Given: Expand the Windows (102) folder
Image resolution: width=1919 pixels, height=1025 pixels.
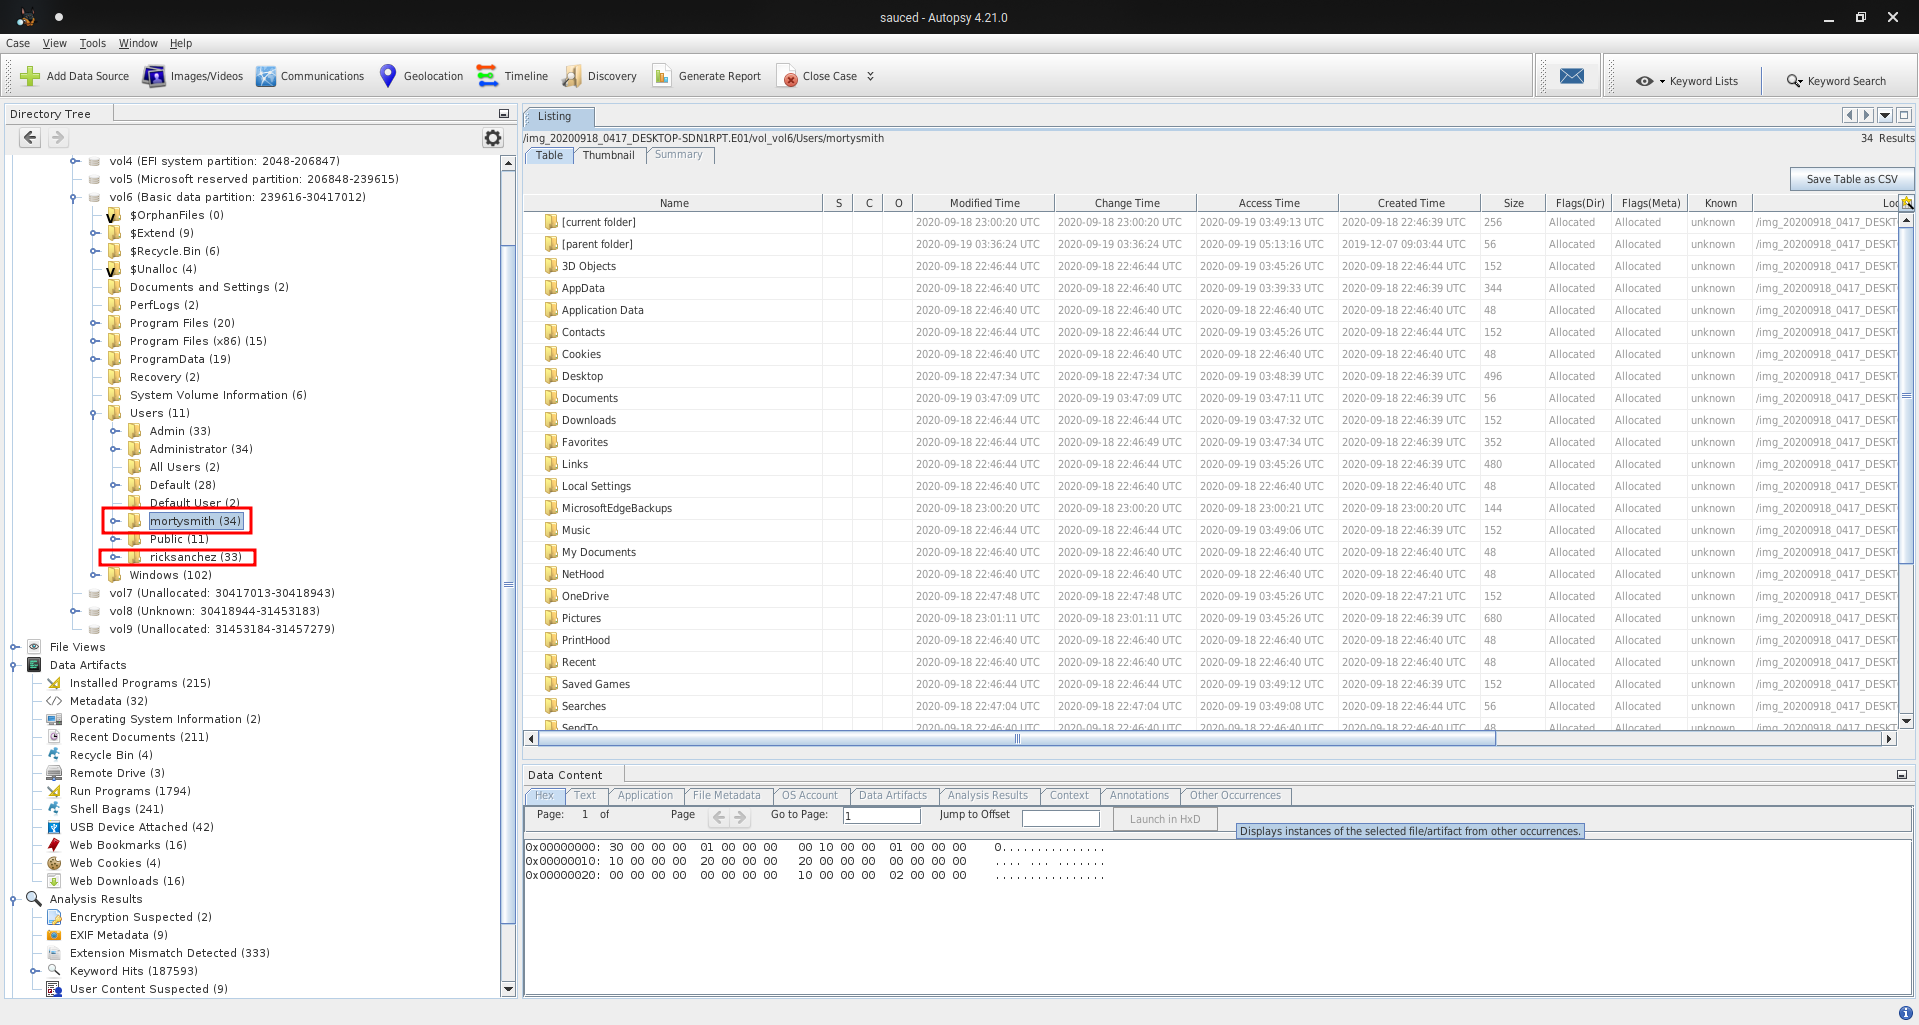Looking at the screenshot, I should pyautogui.click(x=95, y=575).
